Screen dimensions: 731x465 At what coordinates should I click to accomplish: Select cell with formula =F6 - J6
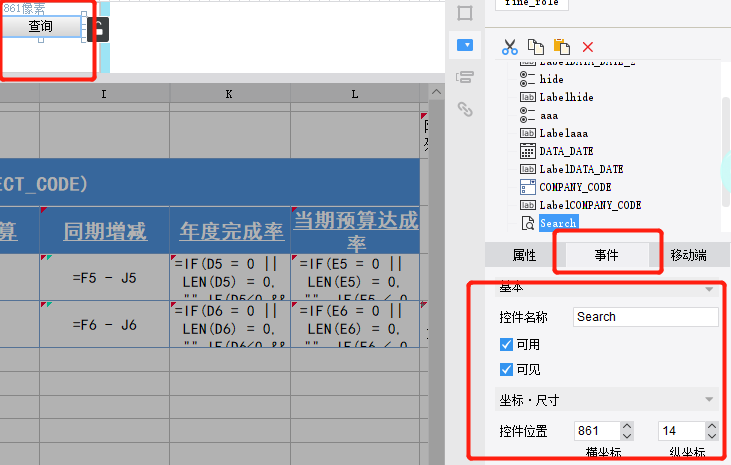tap(104, 324)
